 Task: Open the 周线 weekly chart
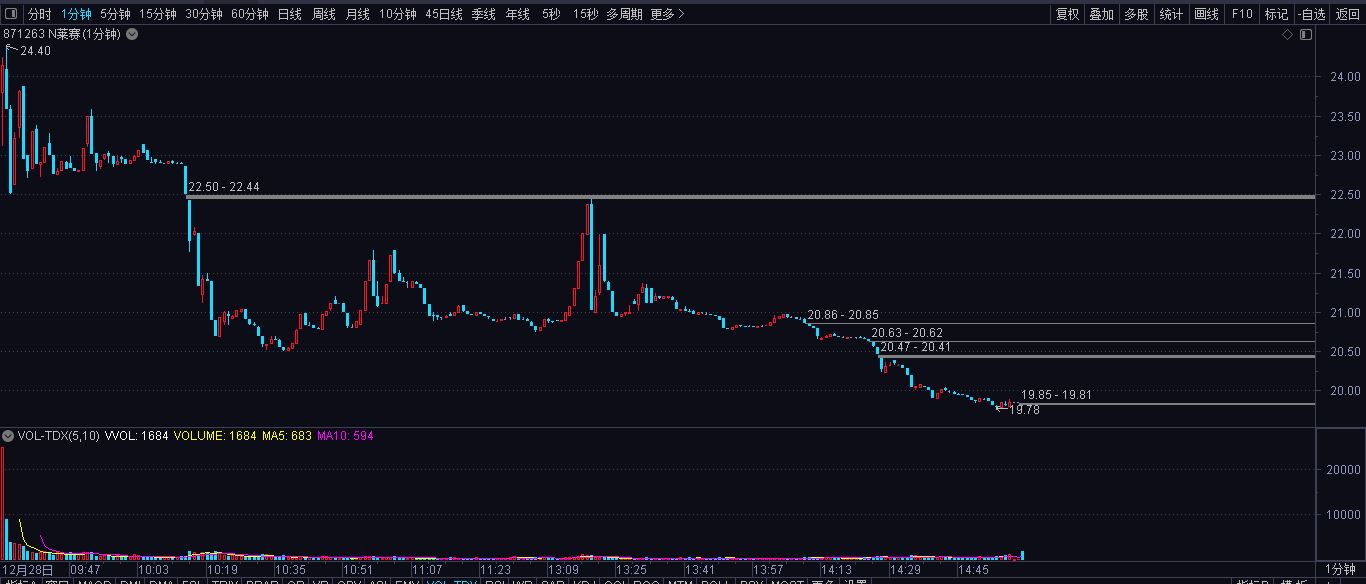pyautogui.click(x=323, y=14)
